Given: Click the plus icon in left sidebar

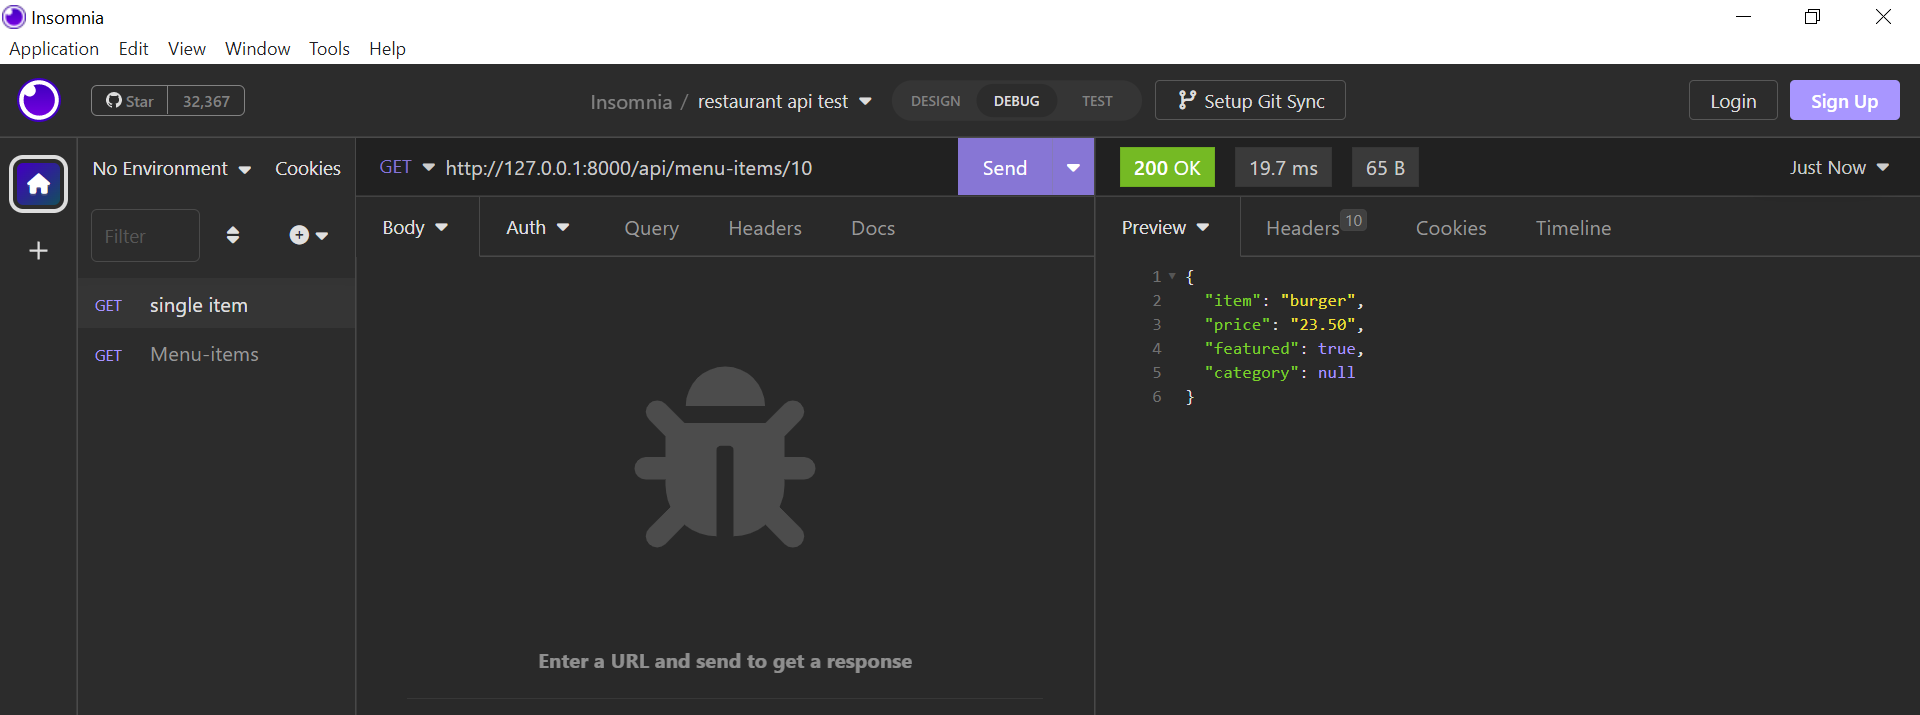Looking at the screenshot, I should pyautogui.click(x=39, y=251).
